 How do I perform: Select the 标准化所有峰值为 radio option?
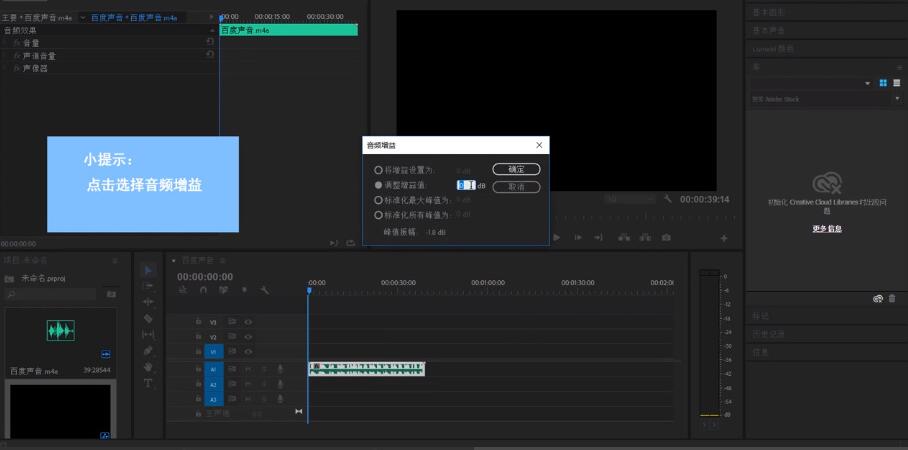[x=378, y=215]
